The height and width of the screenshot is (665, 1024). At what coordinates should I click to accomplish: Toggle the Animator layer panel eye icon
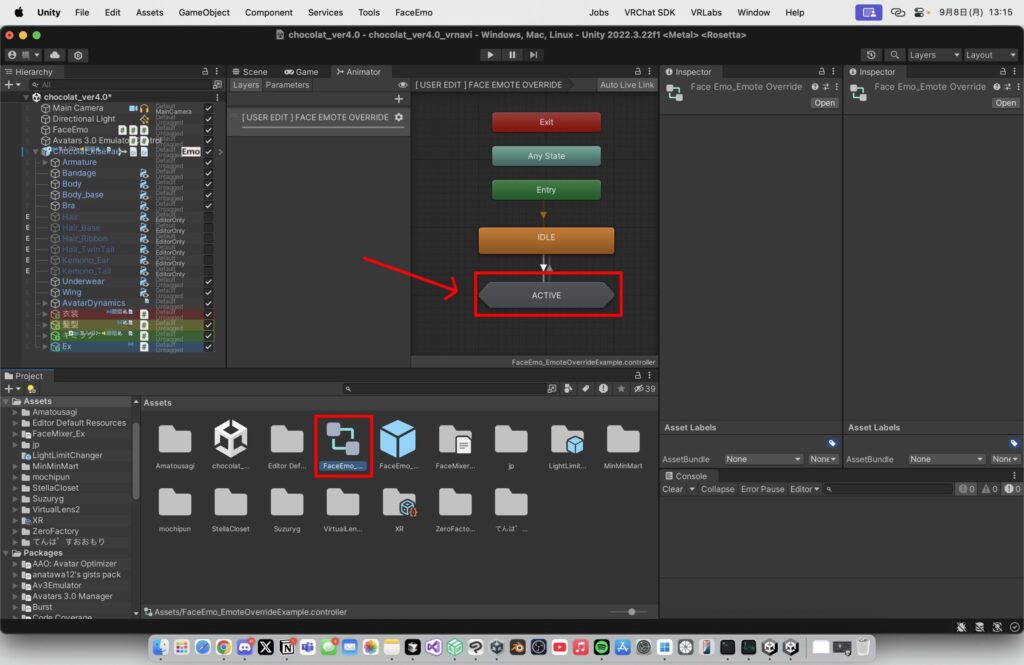click(403, 85)
